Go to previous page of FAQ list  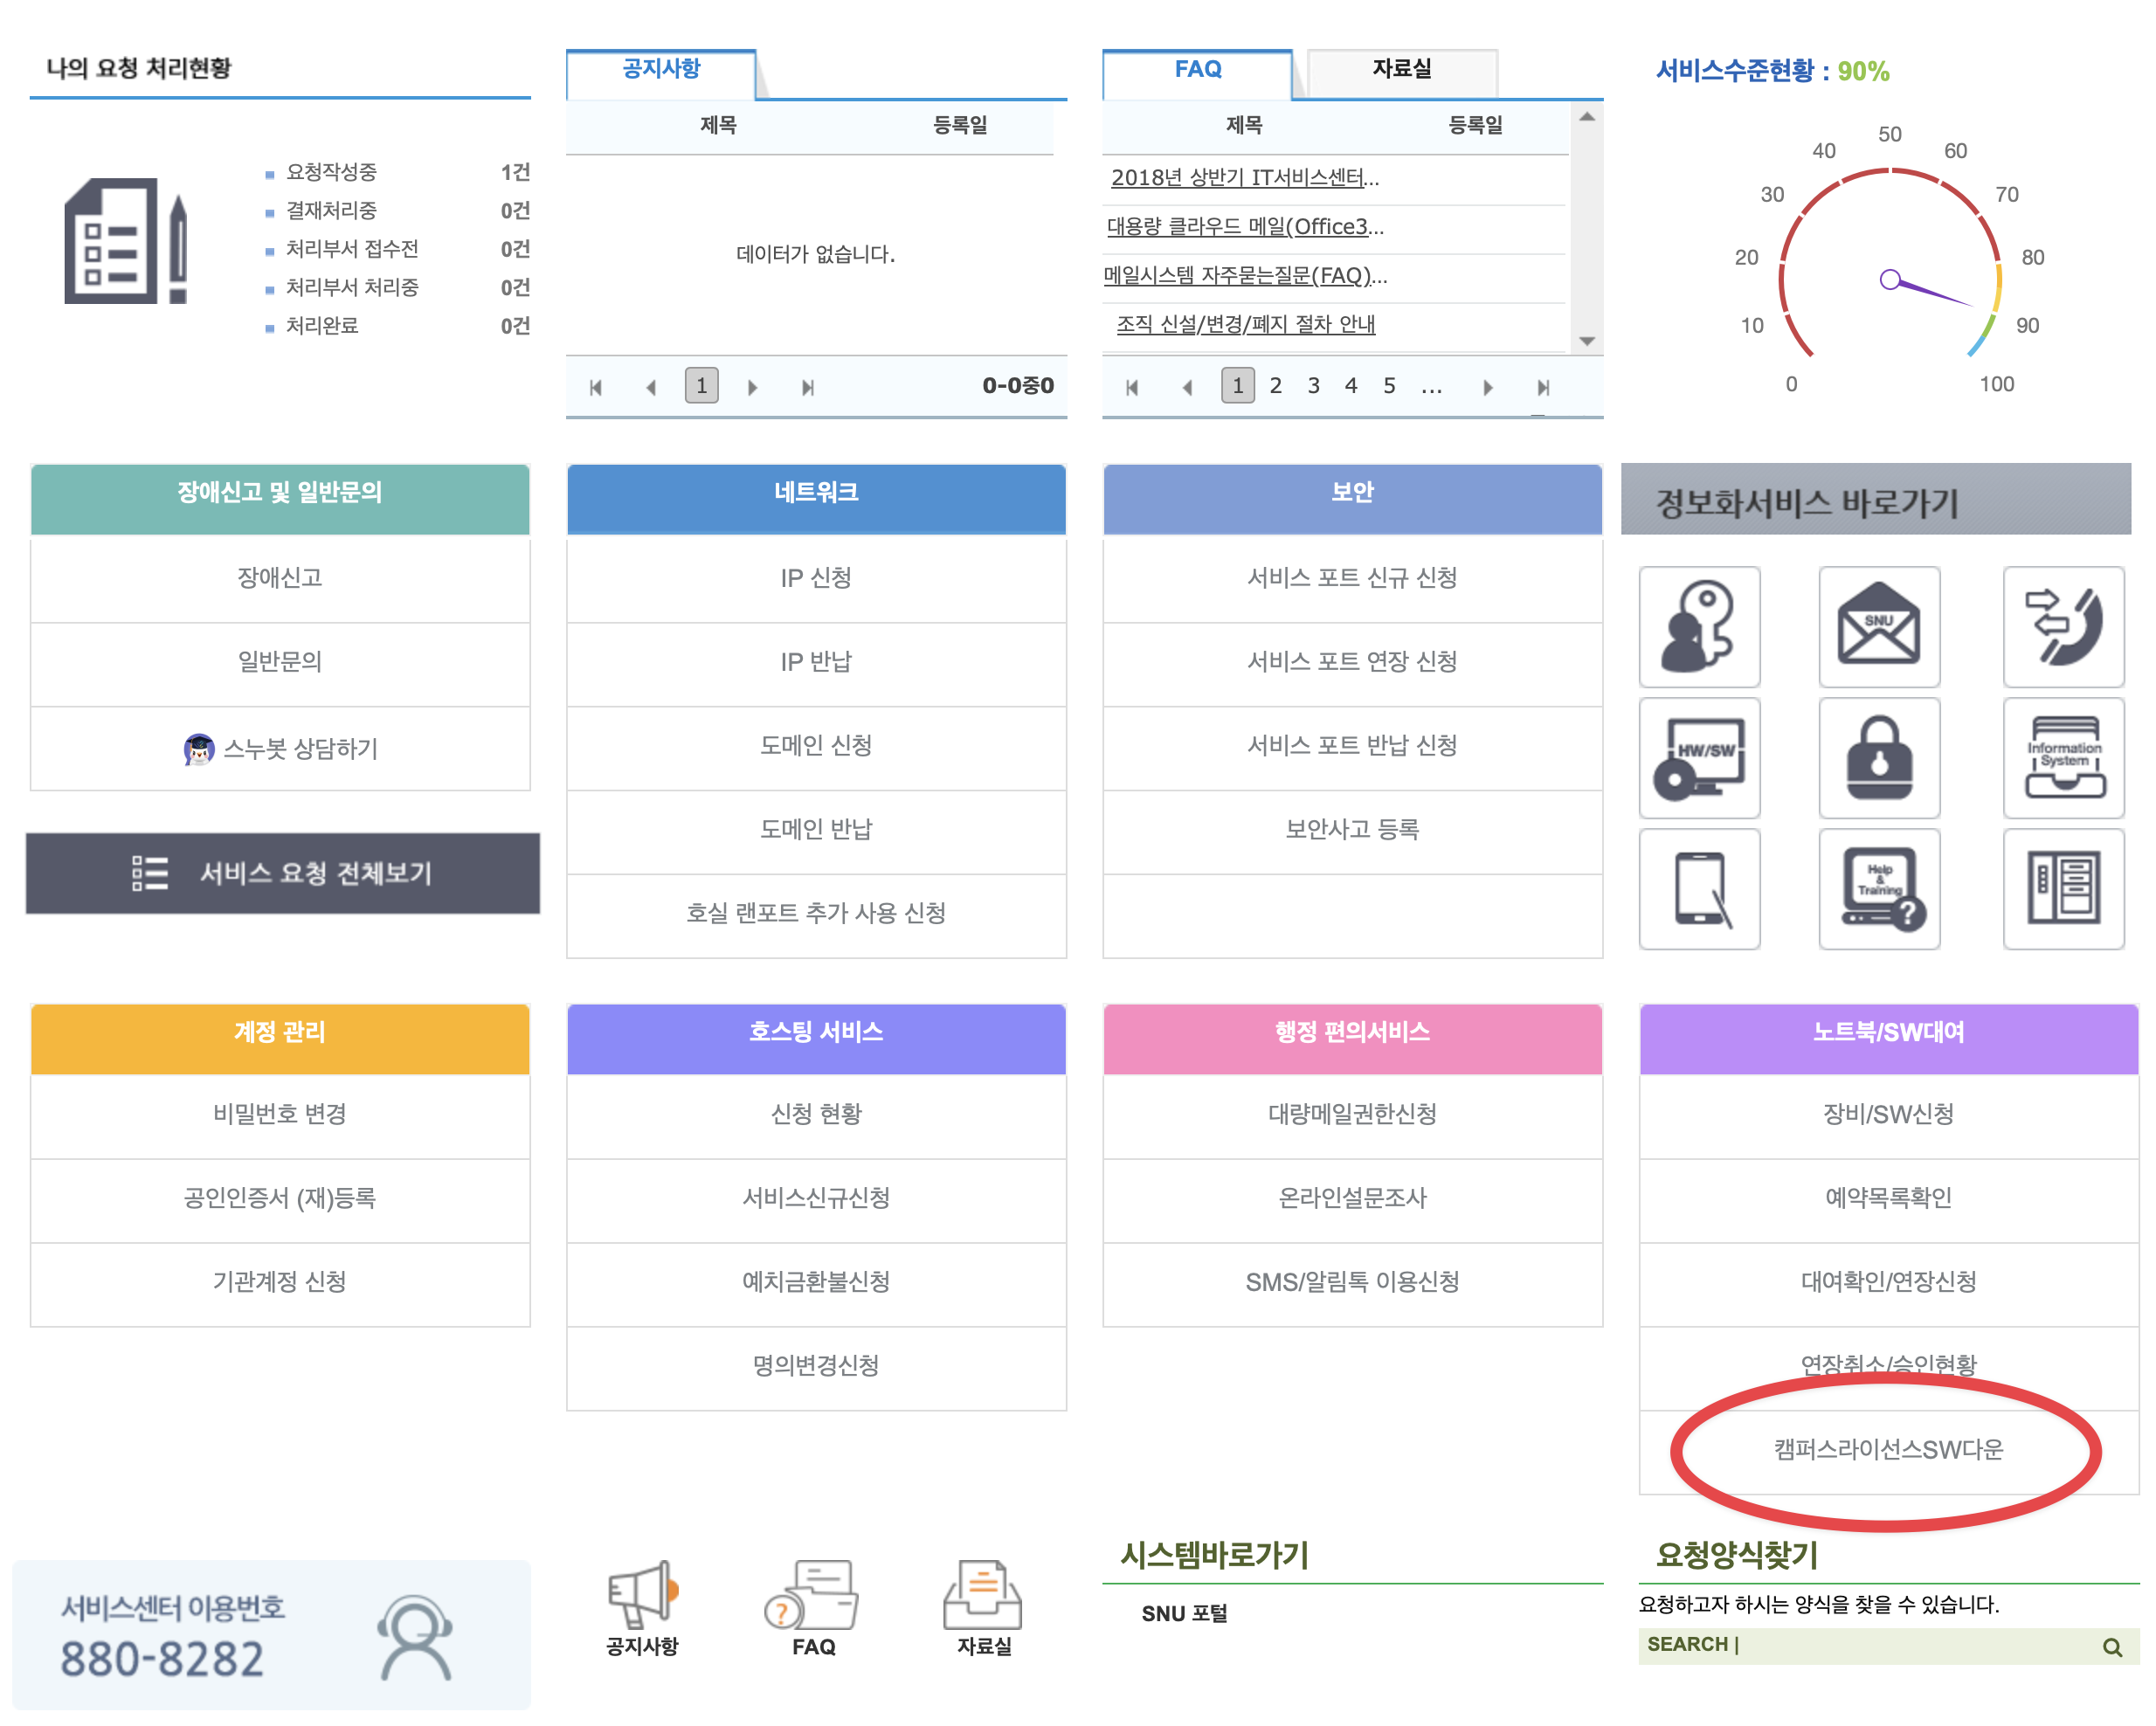click(x=1187, y=387)
